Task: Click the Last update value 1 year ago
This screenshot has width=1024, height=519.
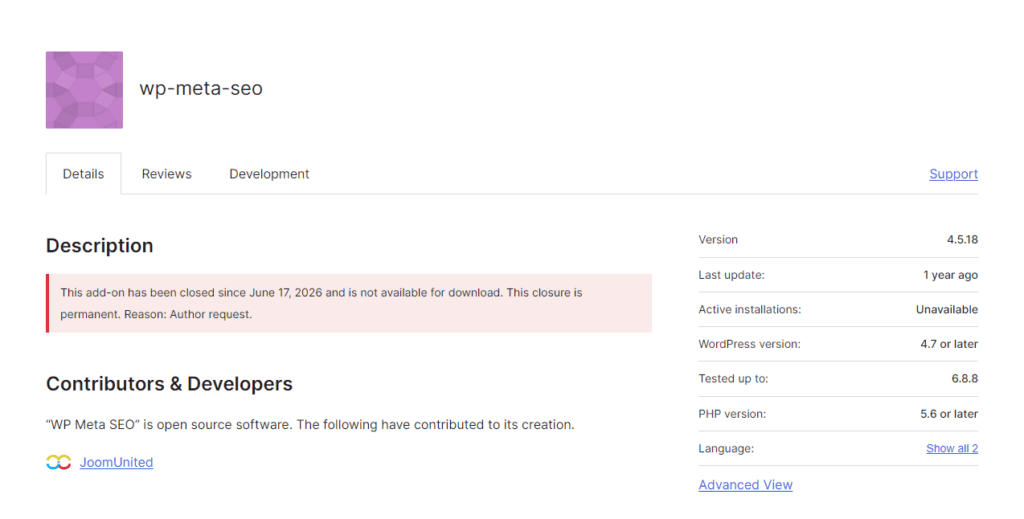Action: click(x=951, y=275)
